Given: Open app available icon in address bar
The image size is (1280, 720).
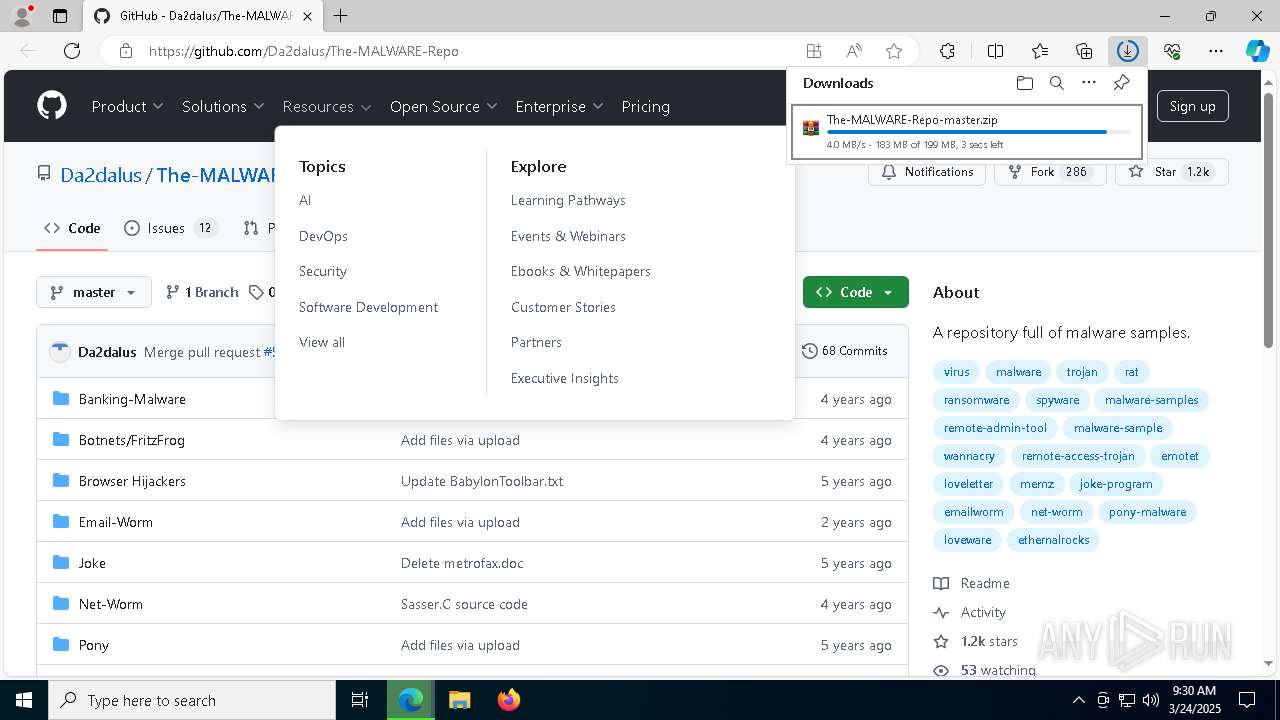Looking at the screenshot, I should (814, 51).
